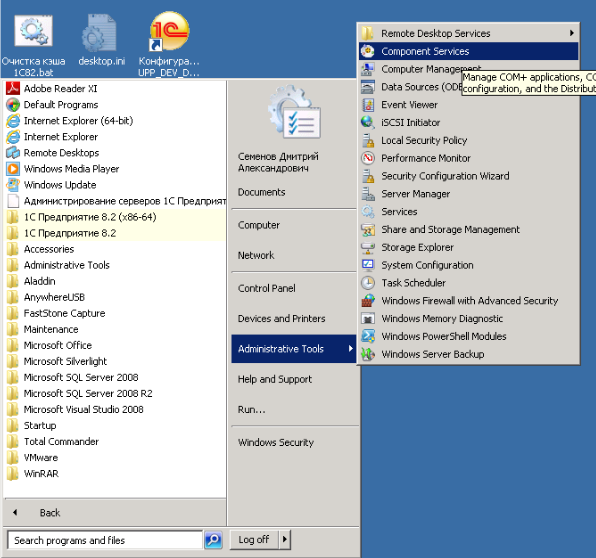Click the Computer Management icon
The height and width of the screenshot is (558, 596).
pyautogui.click(x=368, y=69)
